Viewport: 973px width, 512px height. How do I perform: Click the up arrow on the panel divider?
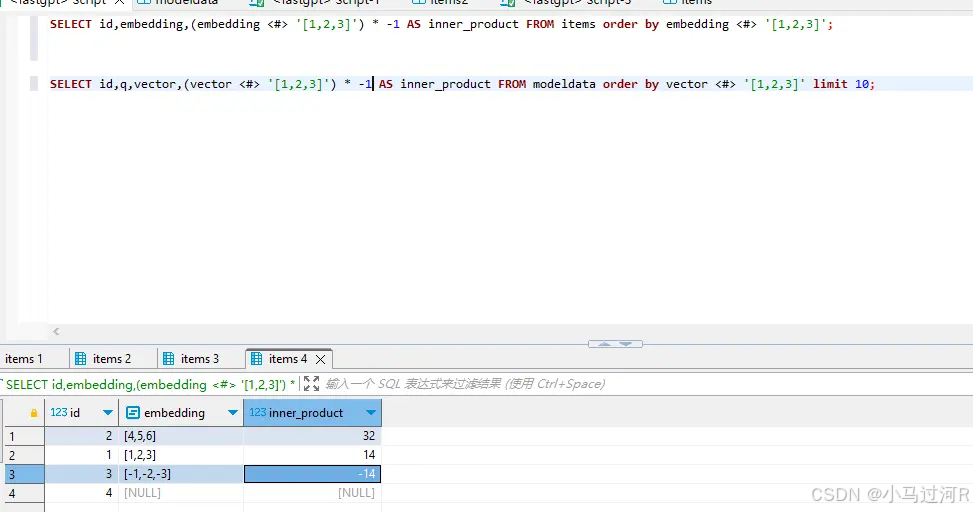click(604, 344)
